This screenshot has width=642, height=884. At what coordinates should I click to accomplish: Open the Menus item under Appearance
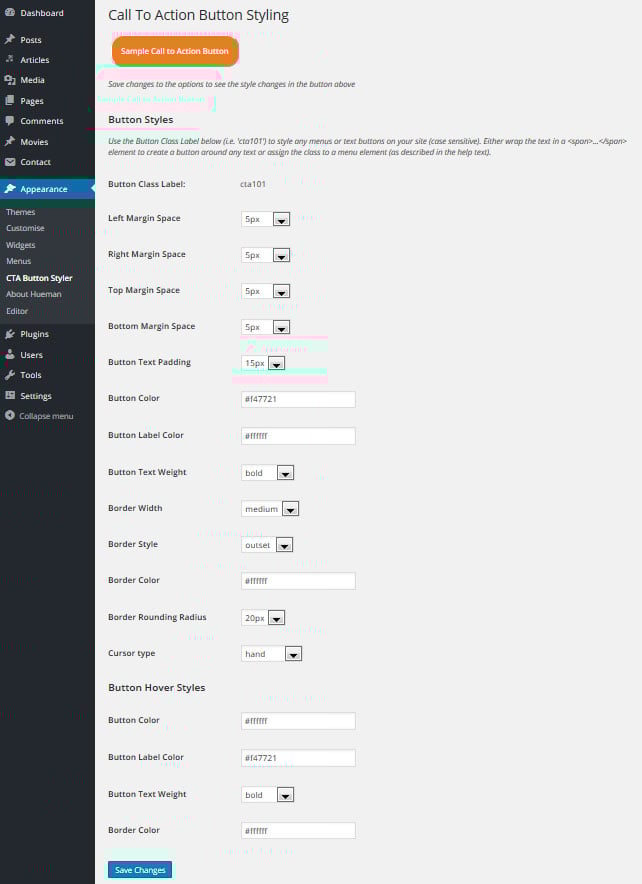[19, 261]
